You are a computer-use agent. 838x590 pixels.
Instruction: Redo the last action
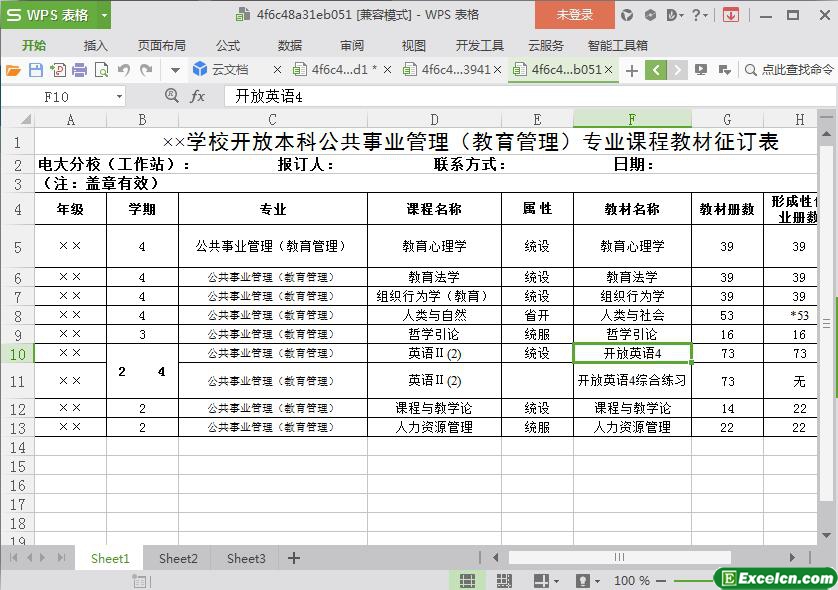146,70
